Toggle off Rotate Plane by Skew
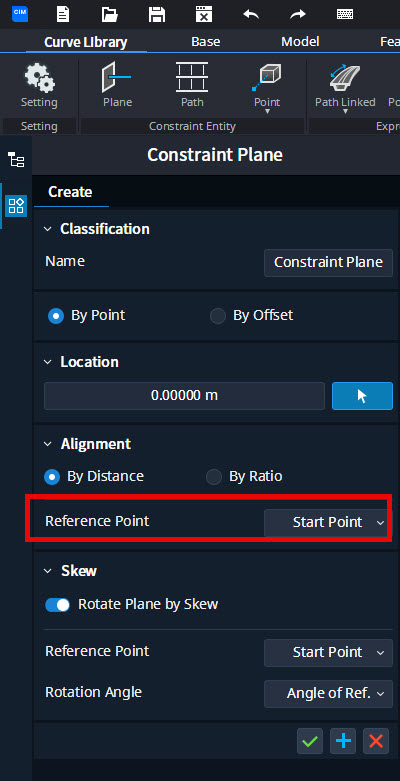400x781 pixels. (x=57, y=604)
